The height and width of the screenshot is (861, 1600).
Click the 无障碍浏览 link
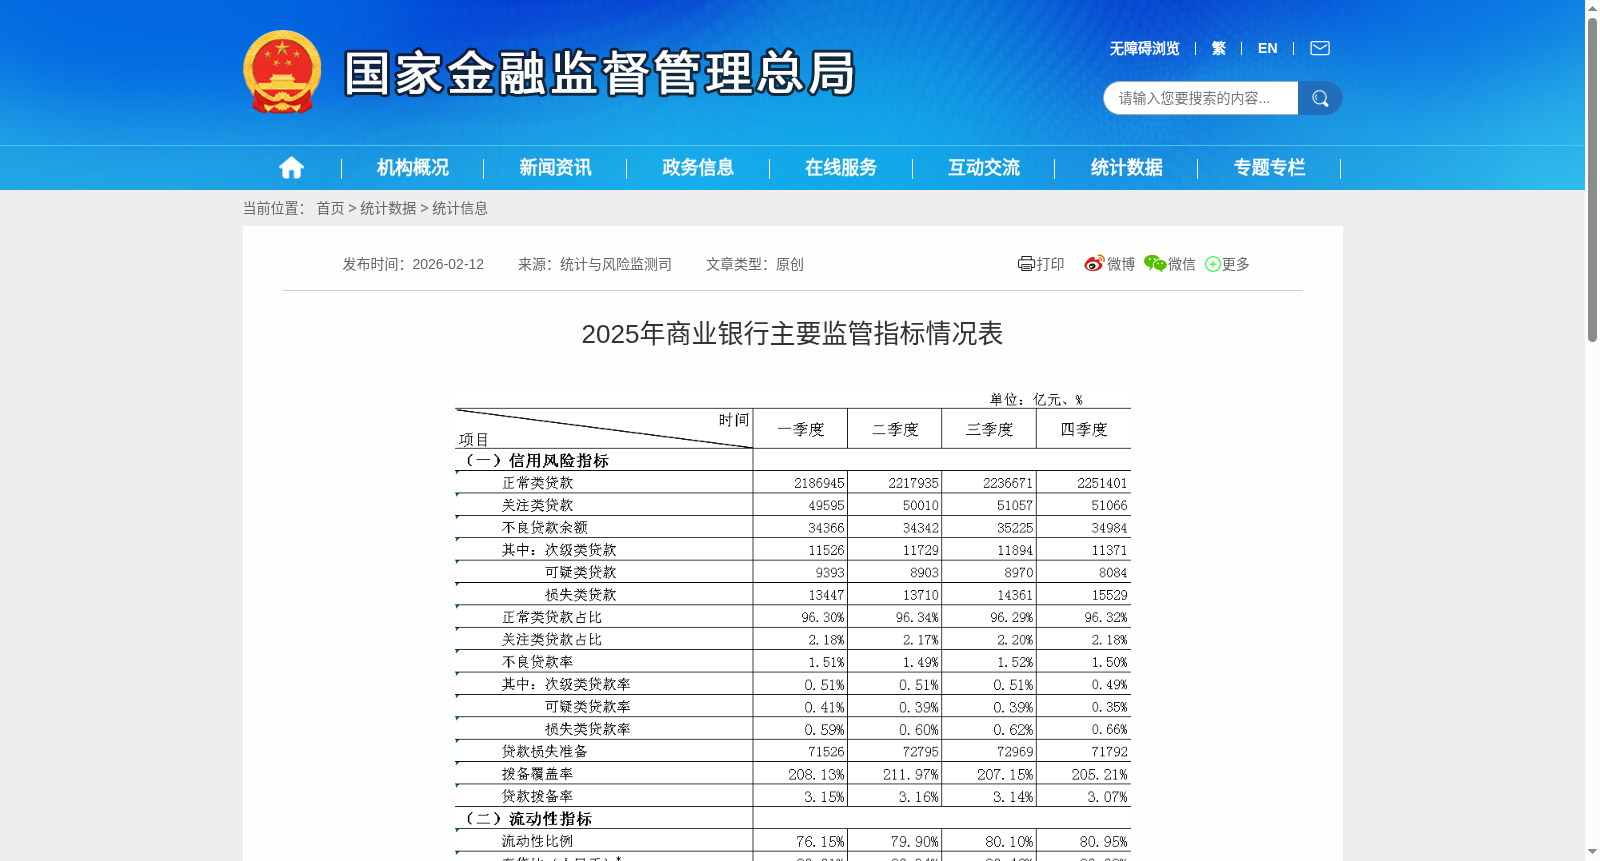point(1144,48)
